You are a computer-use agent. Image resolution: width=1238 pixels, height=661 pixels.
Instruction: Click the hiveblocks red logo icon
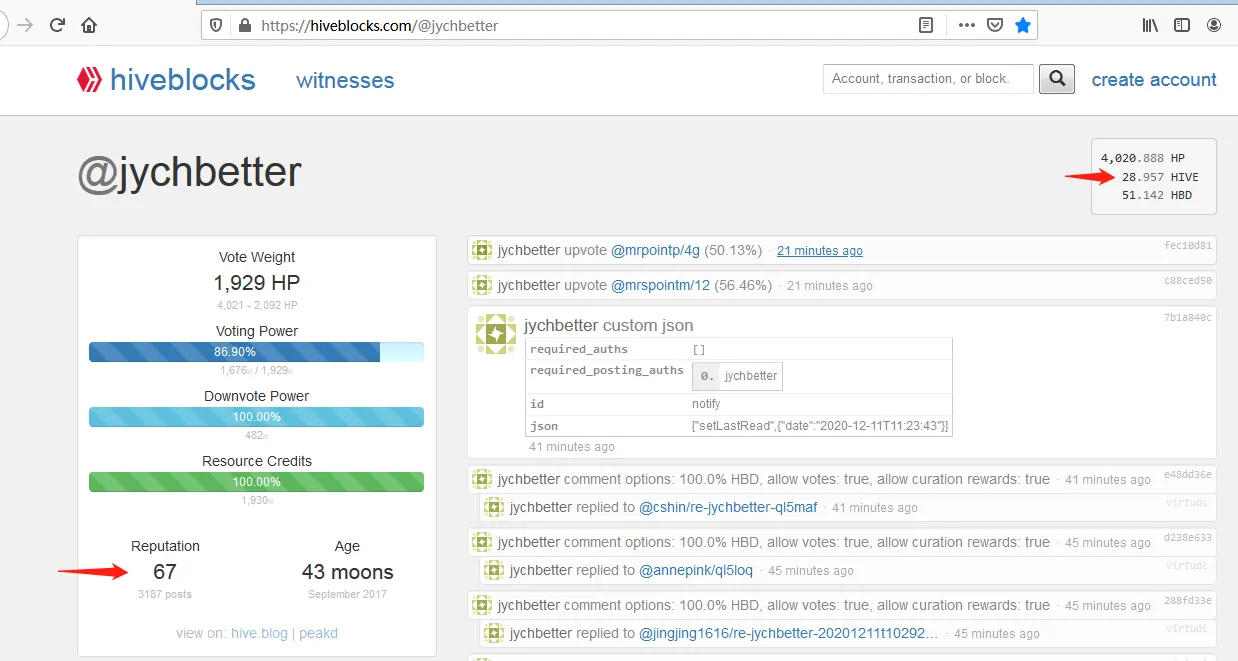click(90, 80)
